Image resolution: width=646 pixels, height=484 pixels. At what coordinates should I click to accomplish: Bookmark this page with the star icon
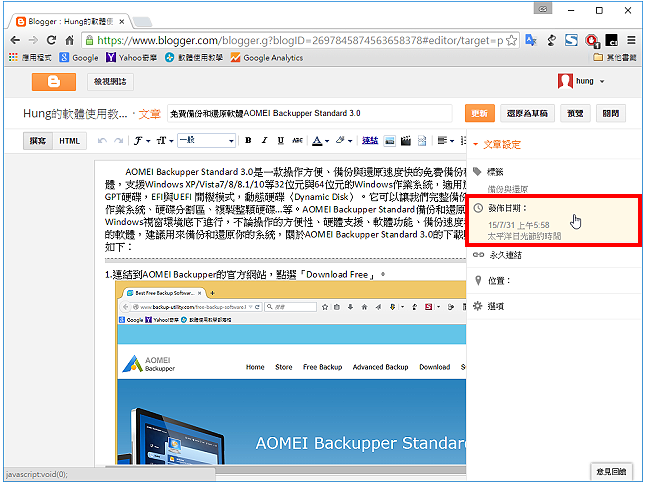tap(511, 40)
